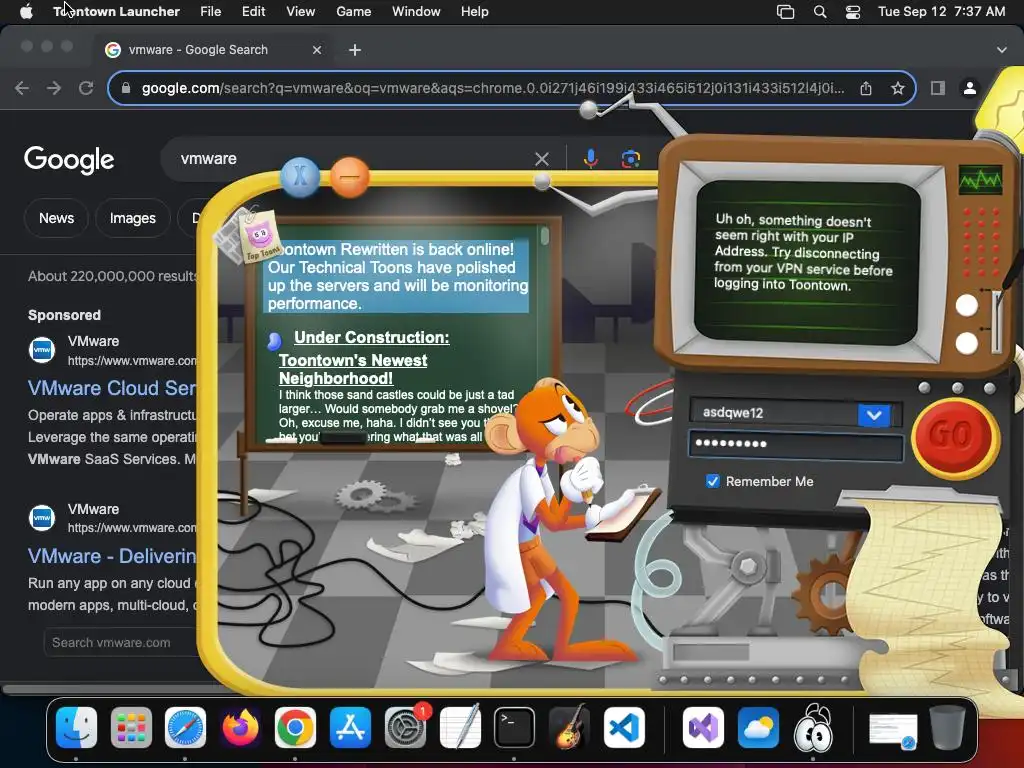Open the Apple menu
The width and height of the screenshot is (1024, 768).
click(x=26, y=12)
